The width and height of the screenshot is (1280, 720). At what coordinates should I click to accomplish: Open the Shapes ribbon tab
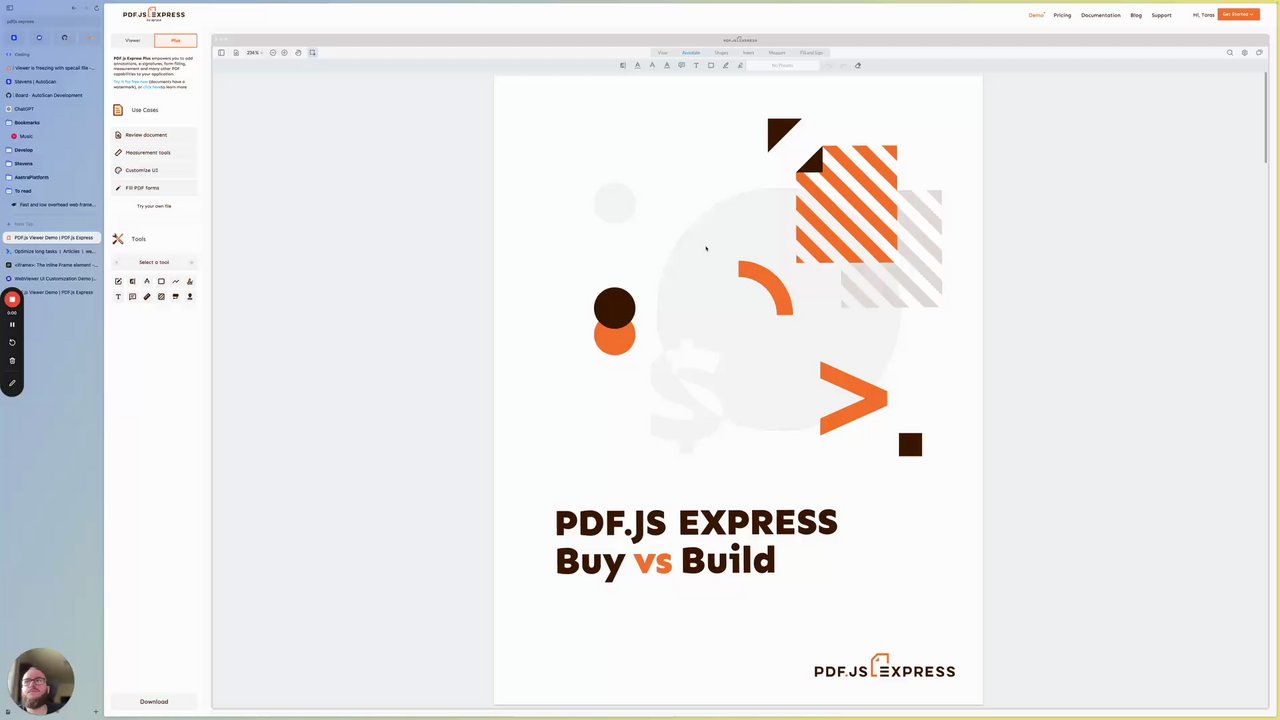click(x=721, y=53)
